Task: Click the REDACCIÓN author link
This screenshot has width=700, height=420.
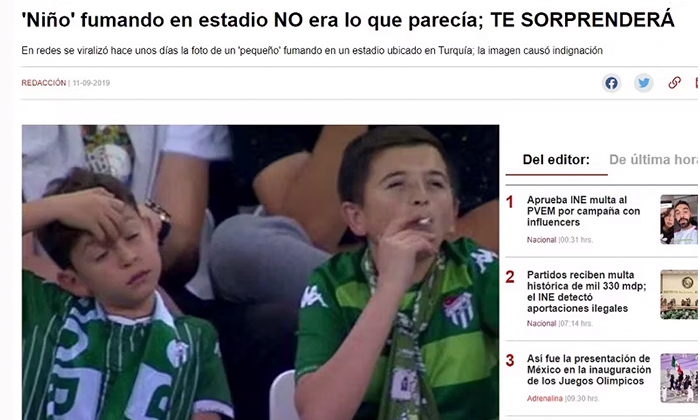Action: 44,83
